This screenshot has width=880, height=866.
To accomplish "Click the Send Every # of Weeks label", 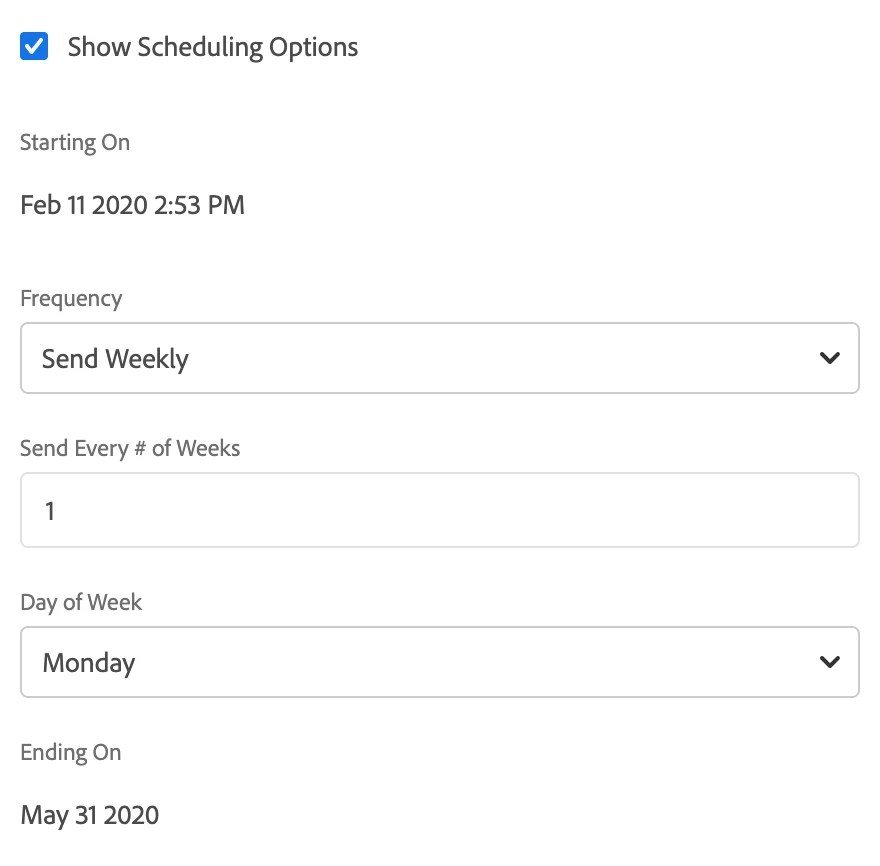I will tap(130, 448).
